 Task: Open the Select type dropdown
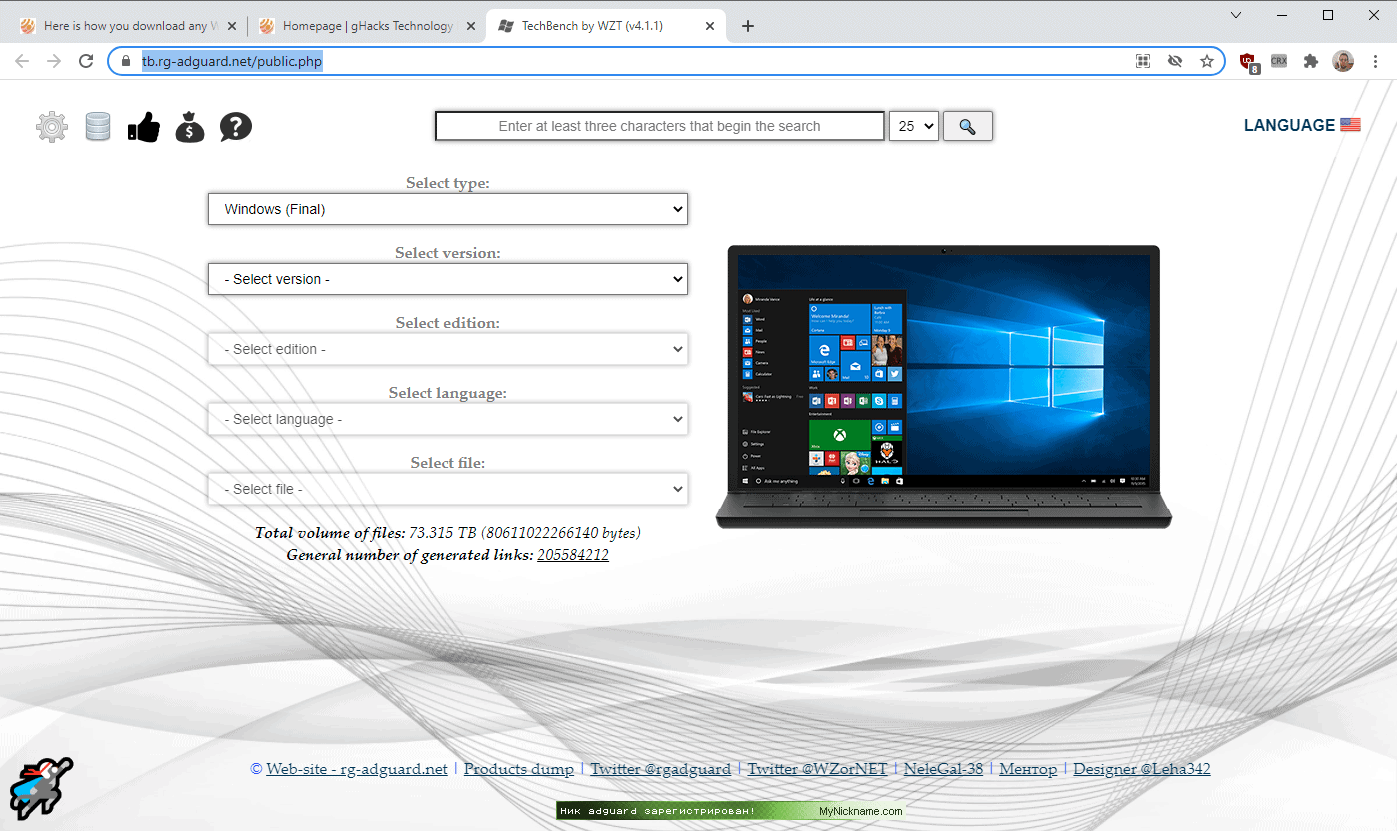(x=448, y=209)
